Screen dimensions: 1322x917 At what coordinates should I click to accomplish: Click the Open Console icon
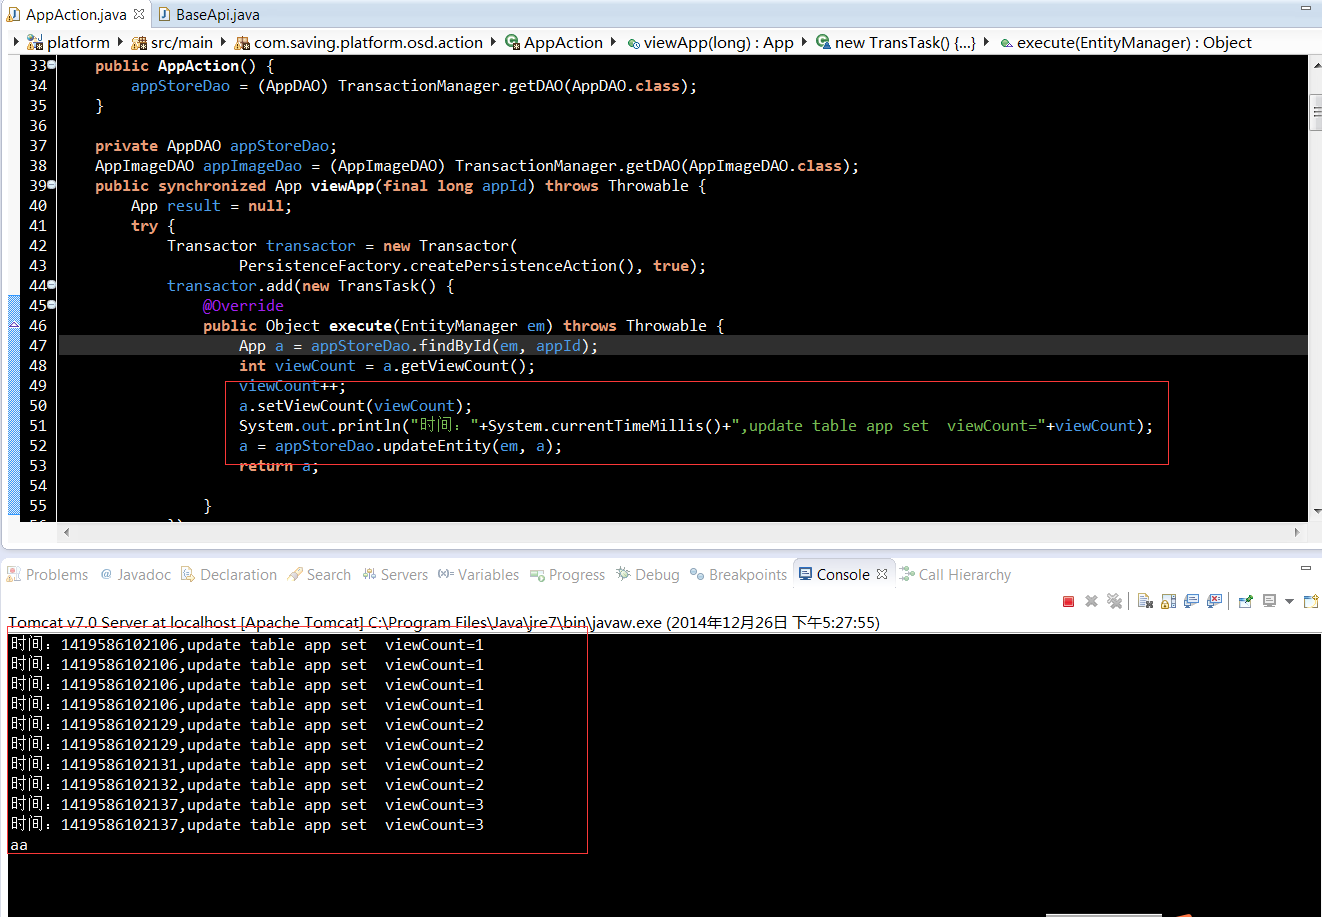1313,601
